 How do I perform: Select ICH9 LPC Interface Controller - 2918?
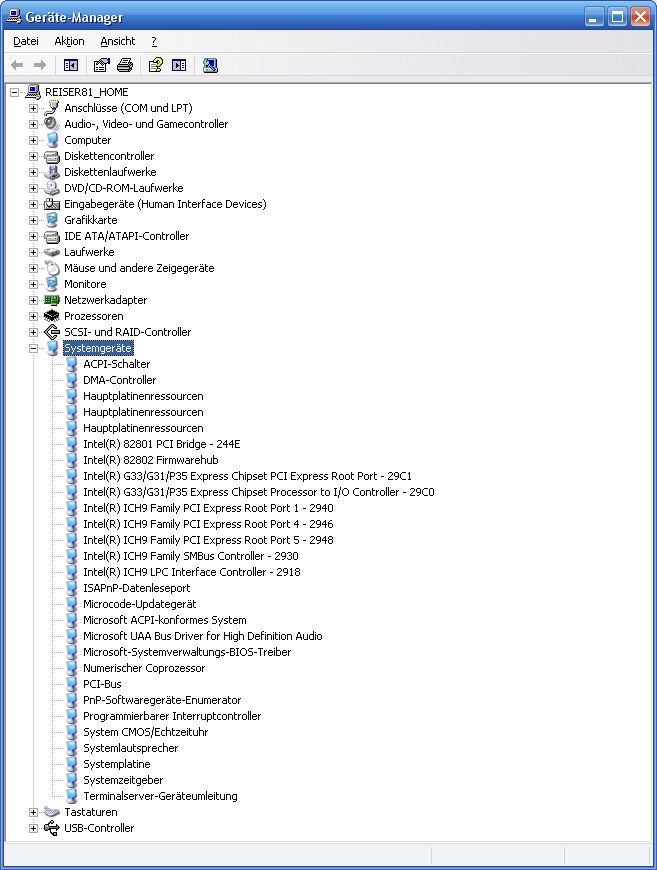coord(191,572)
